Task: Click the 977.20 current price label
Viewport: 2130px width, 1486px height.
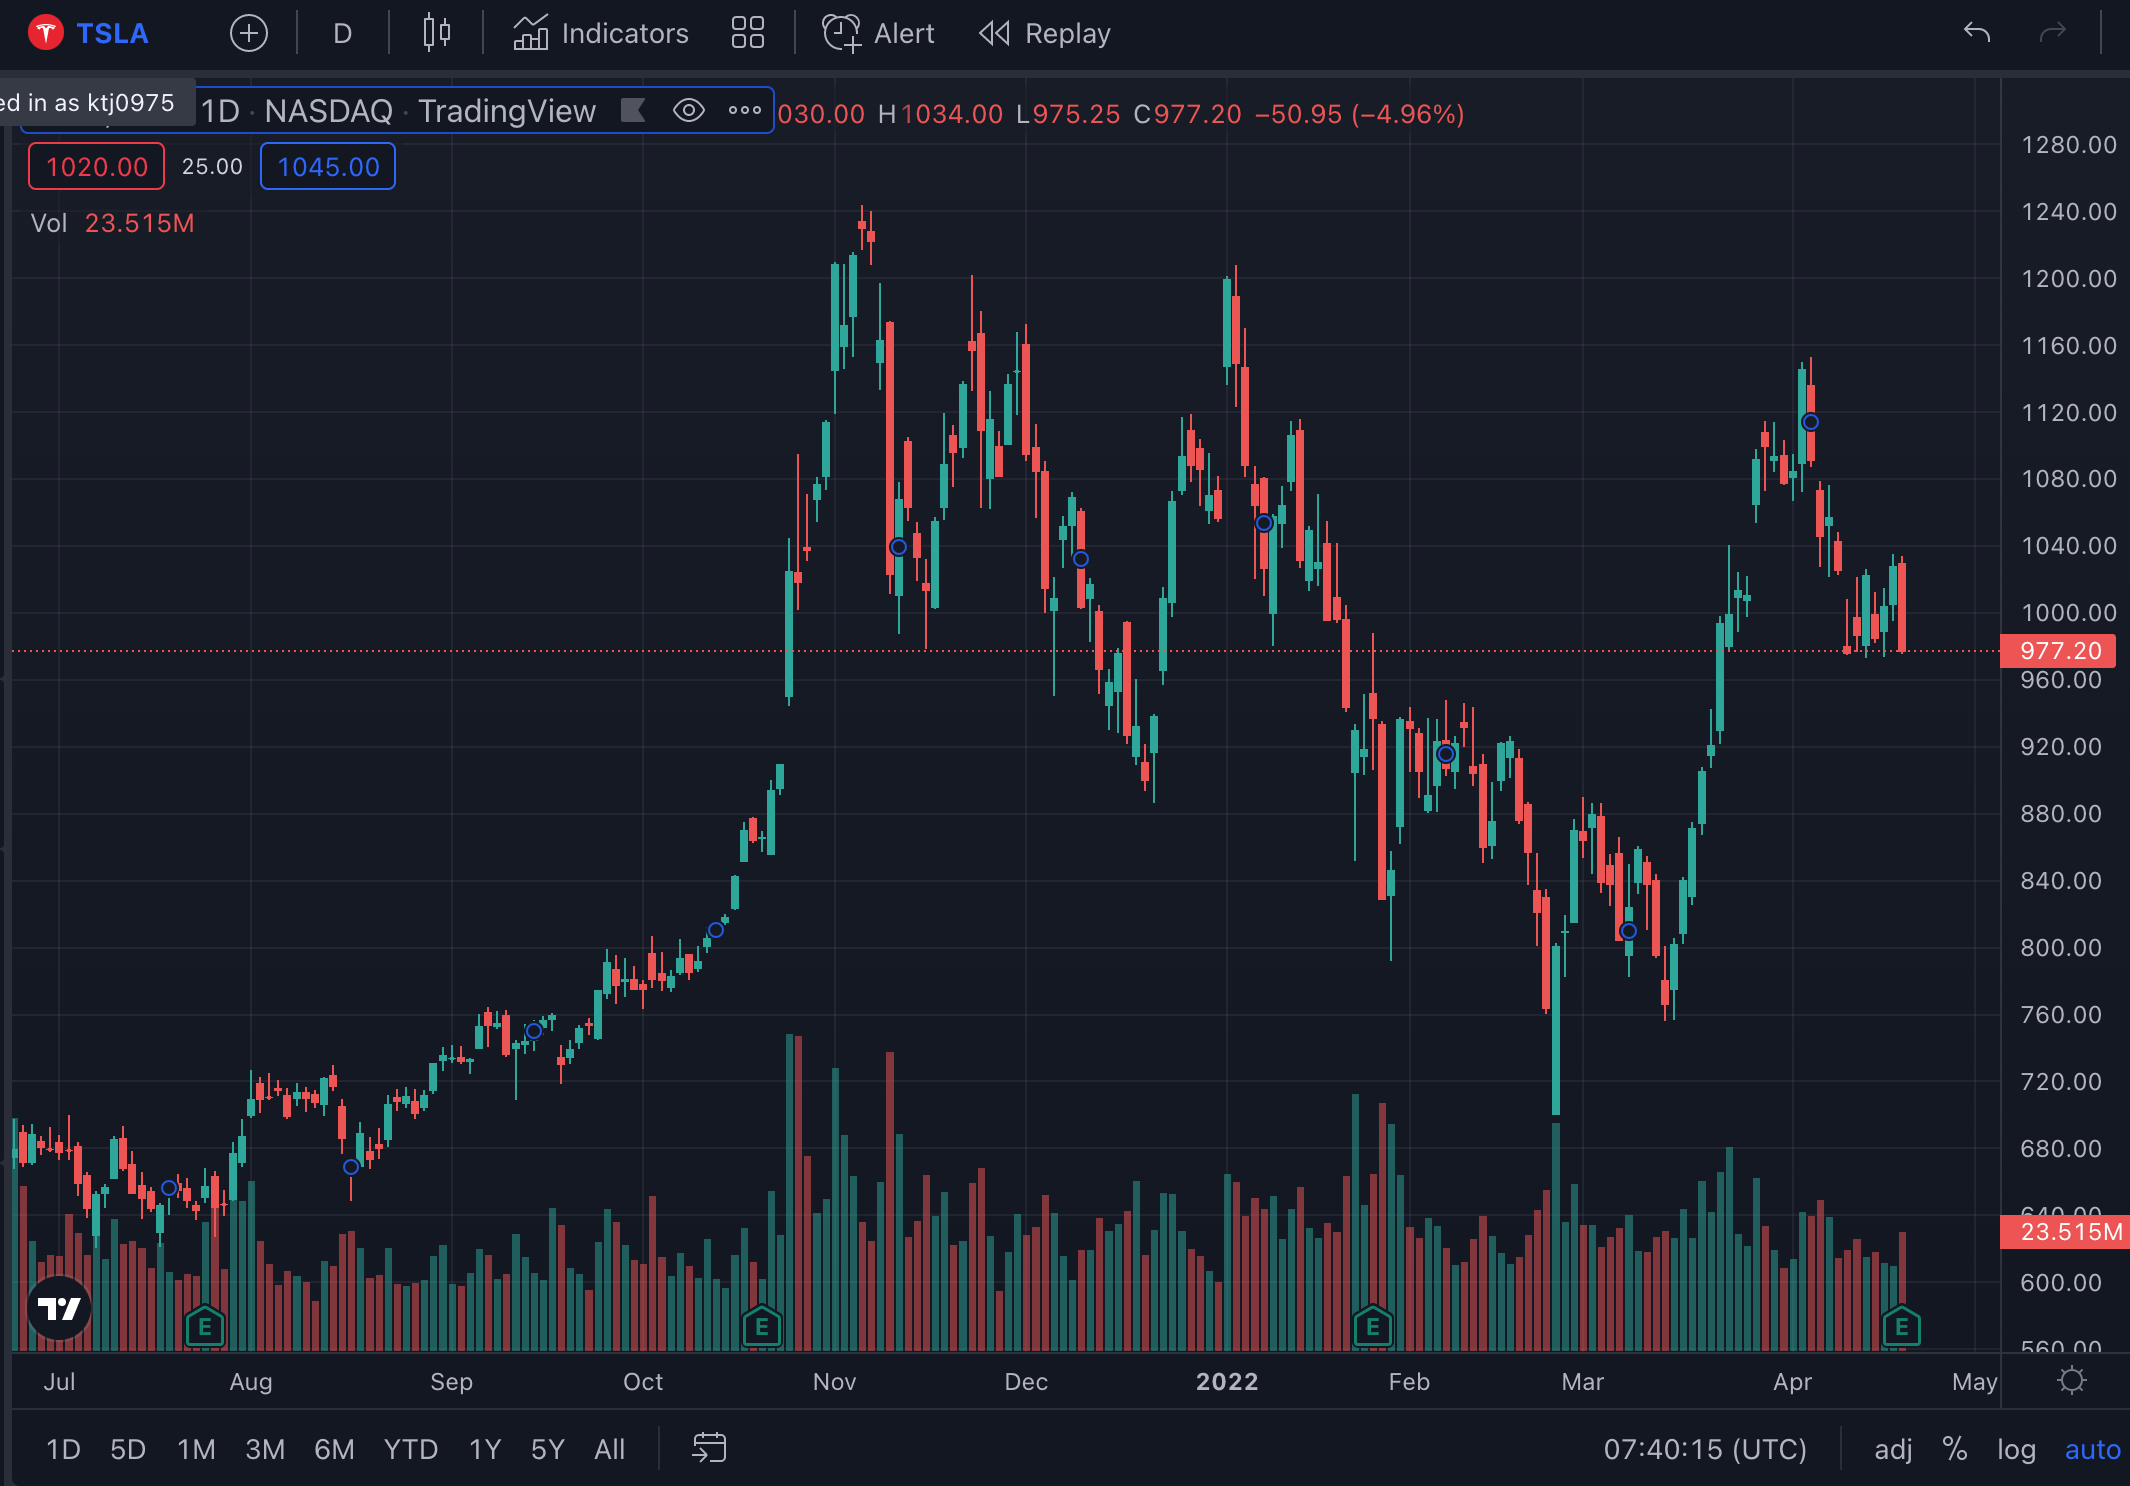Action: tap(2058, 651)
